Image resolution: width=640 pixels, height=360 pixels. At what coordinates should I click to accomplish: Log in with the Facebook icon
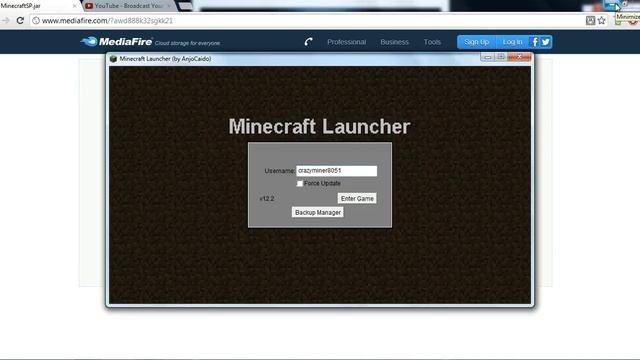[x=534, y=42]
